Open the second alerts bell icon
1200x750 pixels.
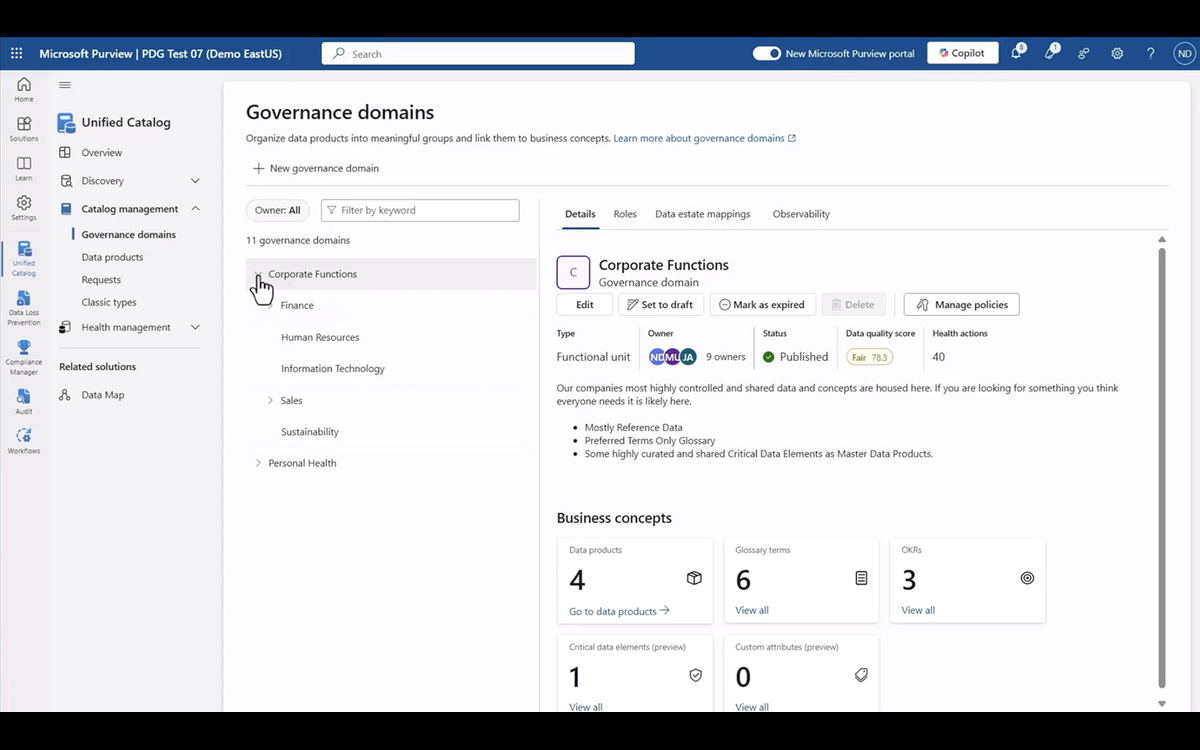(1050, 53)
